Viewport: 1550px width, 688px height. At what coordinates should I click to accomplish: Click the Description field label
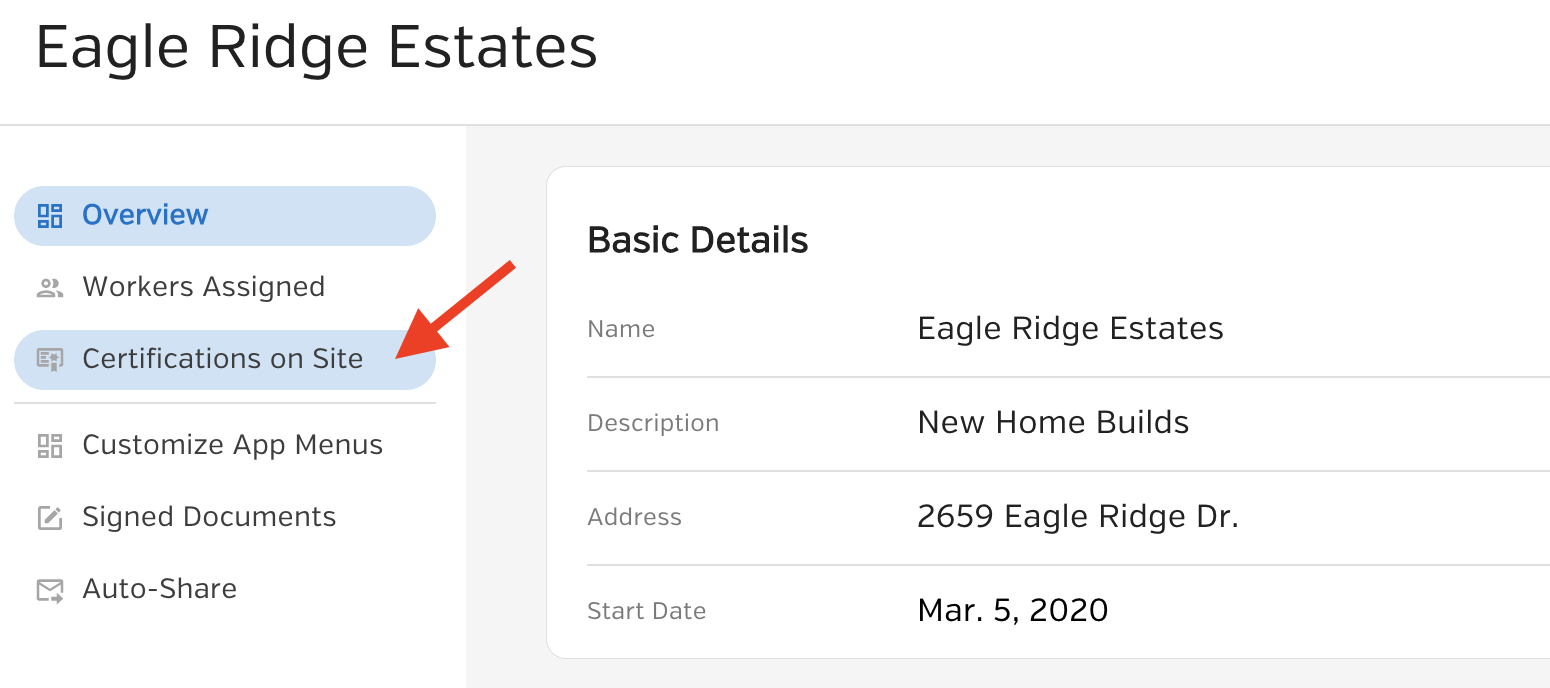(x=653, y=424)
